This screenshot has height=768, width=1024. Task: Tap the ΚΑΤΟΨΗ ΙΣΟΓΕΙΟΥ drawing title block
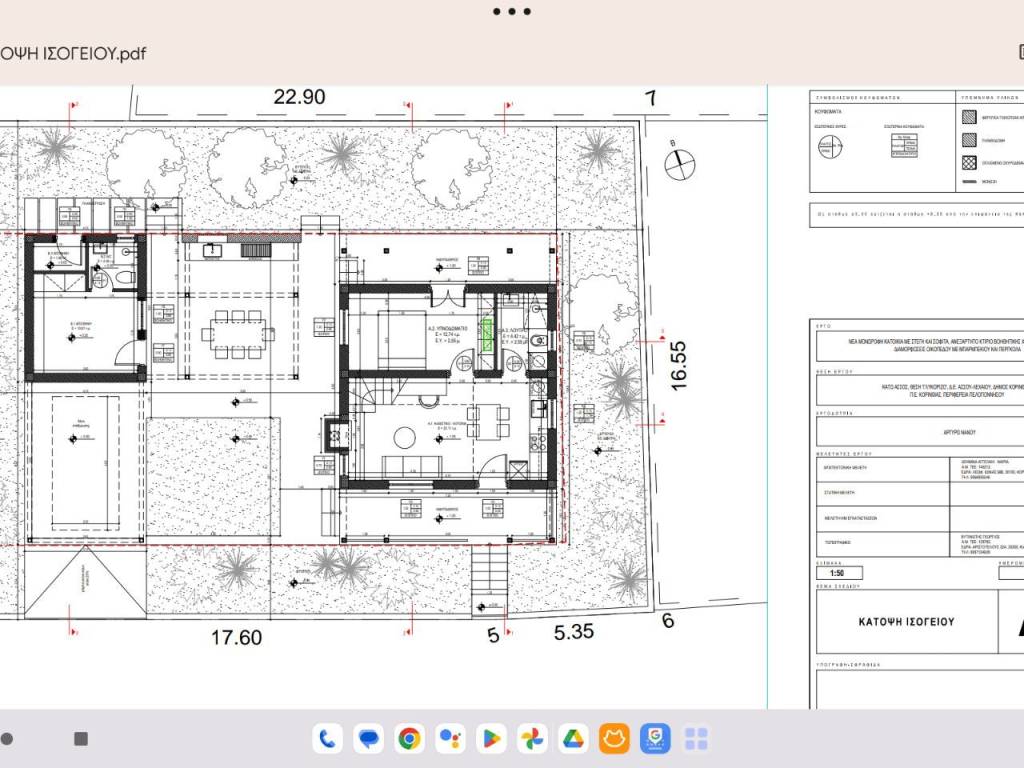(906, 622)
